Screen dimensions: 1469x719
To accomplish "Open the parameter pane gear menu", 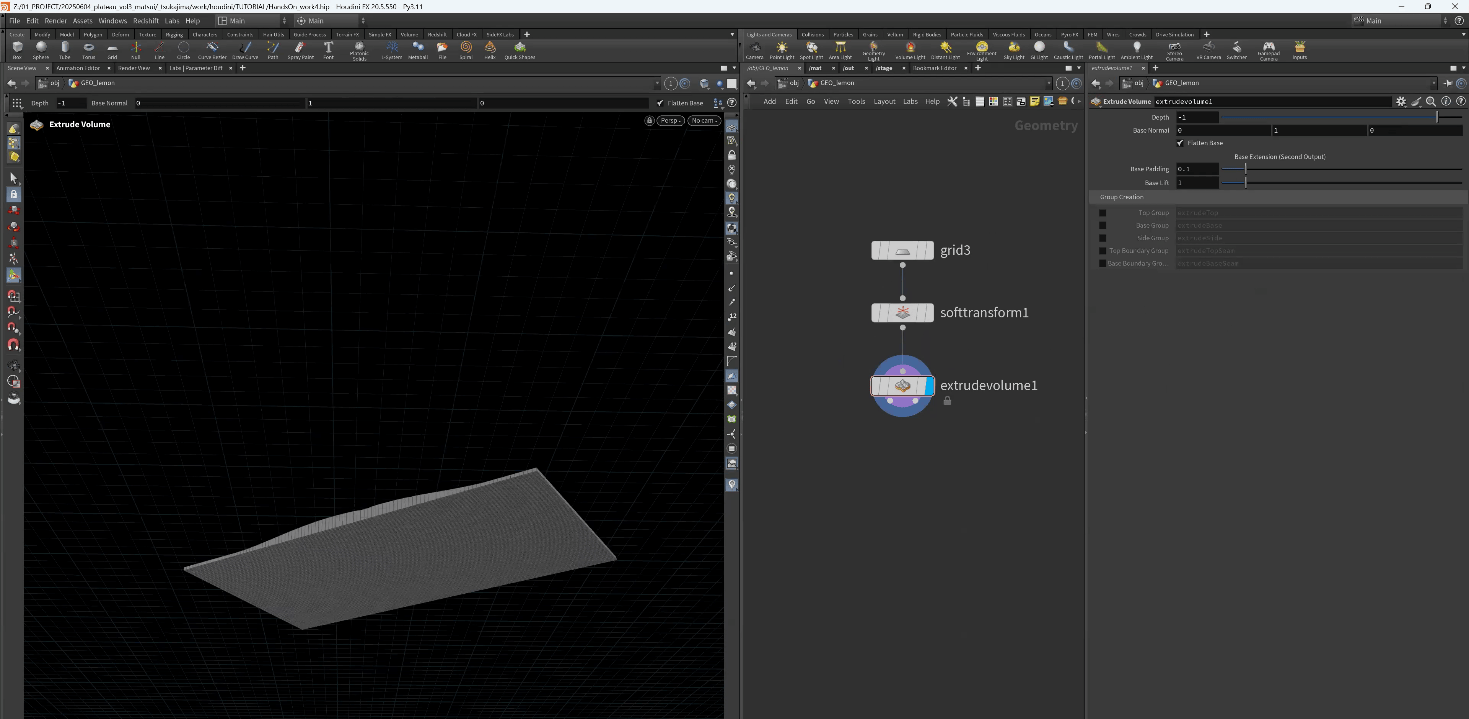I will [x=1401, y=101].
